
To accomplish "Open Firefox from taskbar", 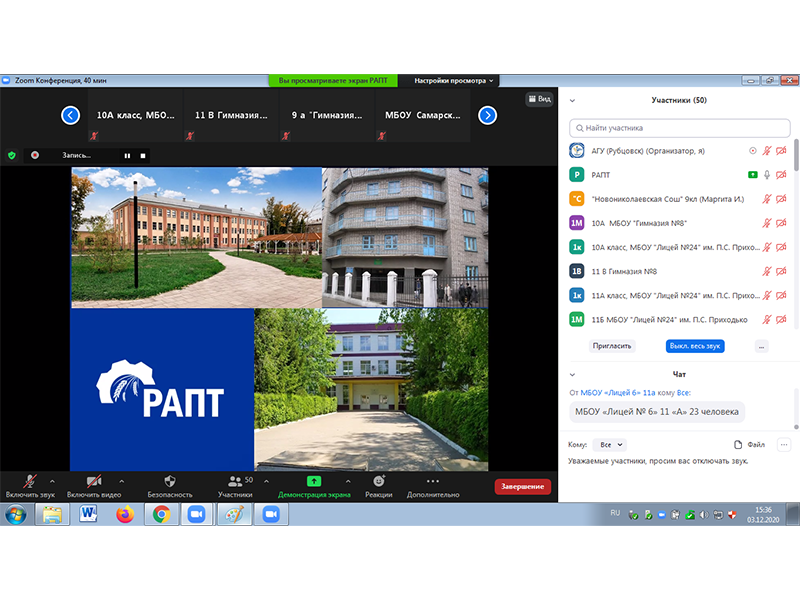I will click(125, 514).
